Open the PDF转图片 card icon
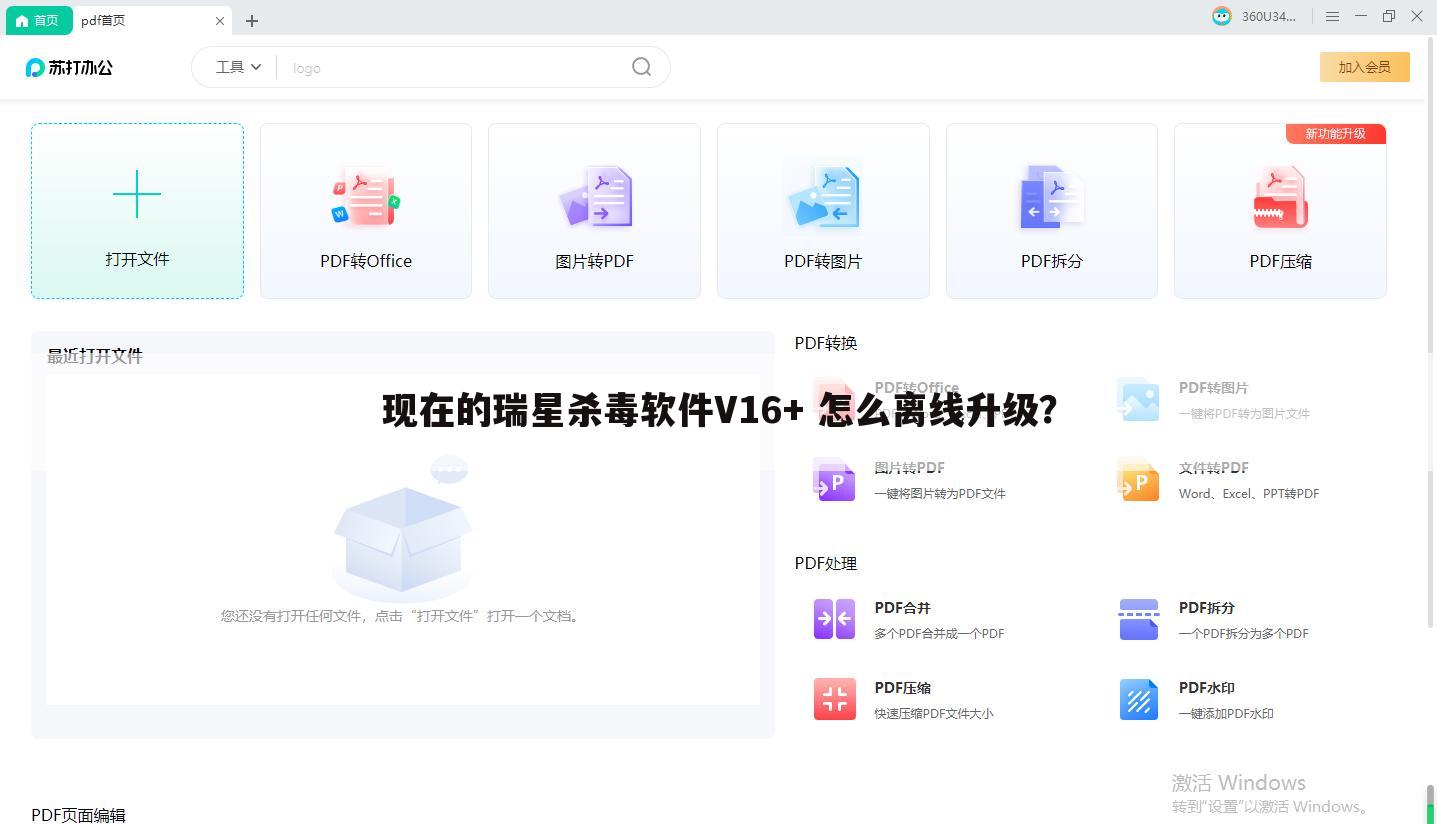Viewport: 1437px width, 824px height. click(x=823, y=197)
